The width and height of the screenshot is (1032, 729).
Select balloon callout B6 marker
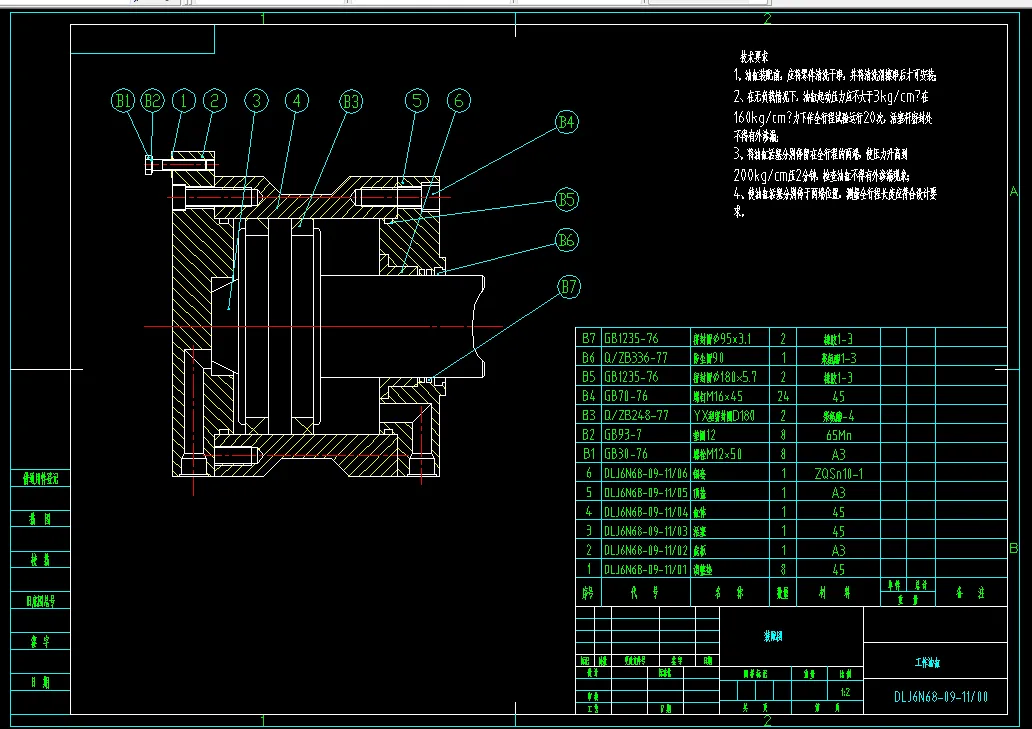[565, 239]
